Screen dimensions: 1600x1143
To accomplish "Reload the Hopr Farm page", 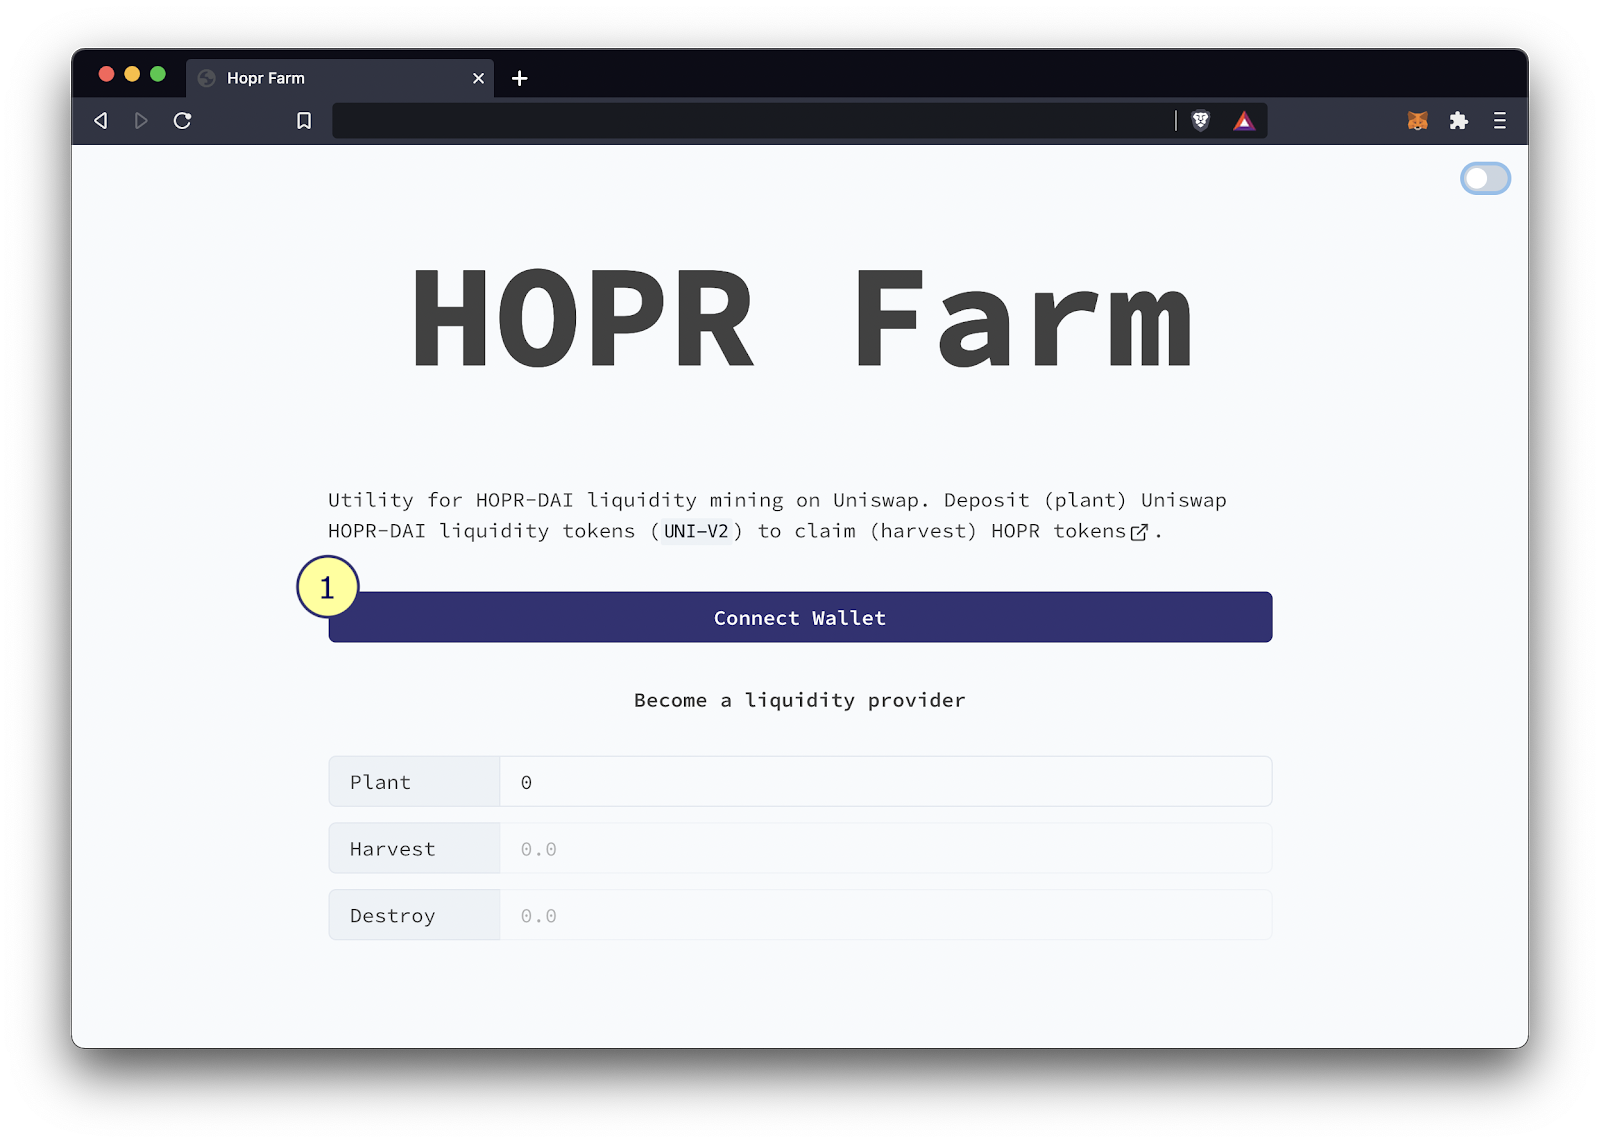I will pos(182,121).
